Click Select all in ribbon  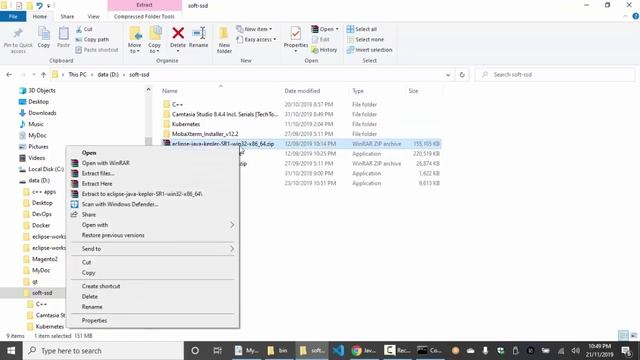(362, 29)
